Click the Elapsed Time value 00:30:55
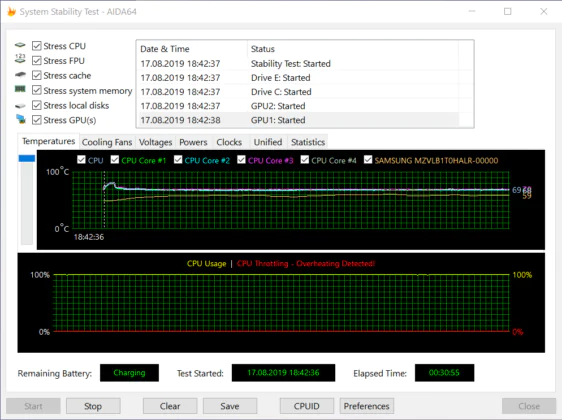 [444, 373]
